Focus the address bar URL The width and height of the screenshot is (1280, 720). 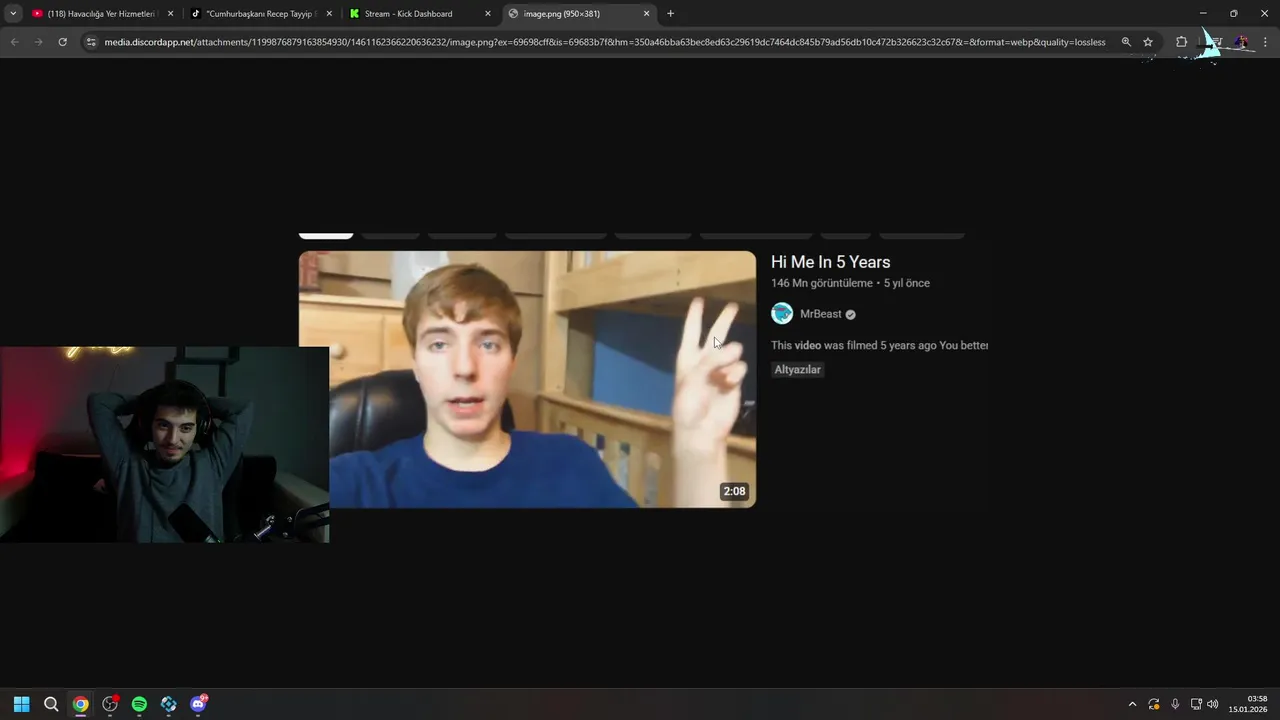tap(605, 42)
